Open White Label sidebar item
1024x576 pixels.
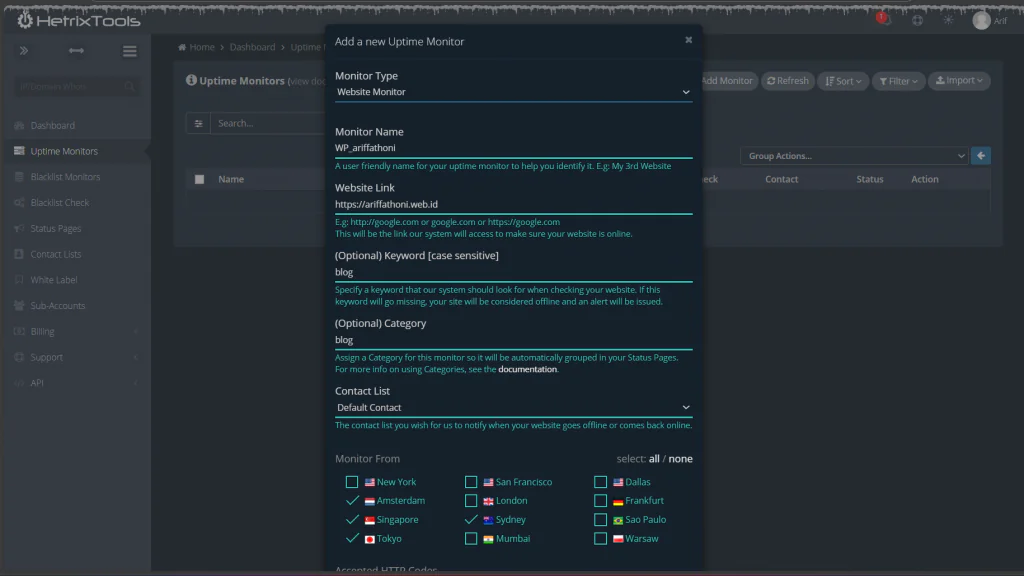pos(54,280)
